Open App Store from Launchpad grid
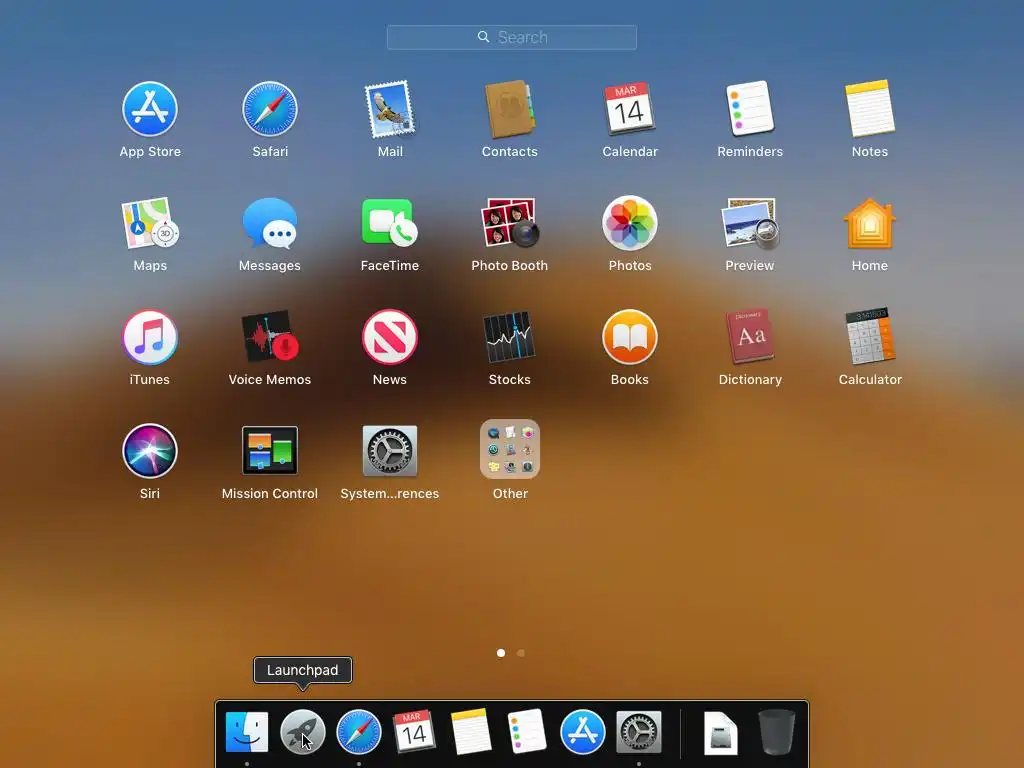This screenshot has height=768, width=1024. (150, 109)
